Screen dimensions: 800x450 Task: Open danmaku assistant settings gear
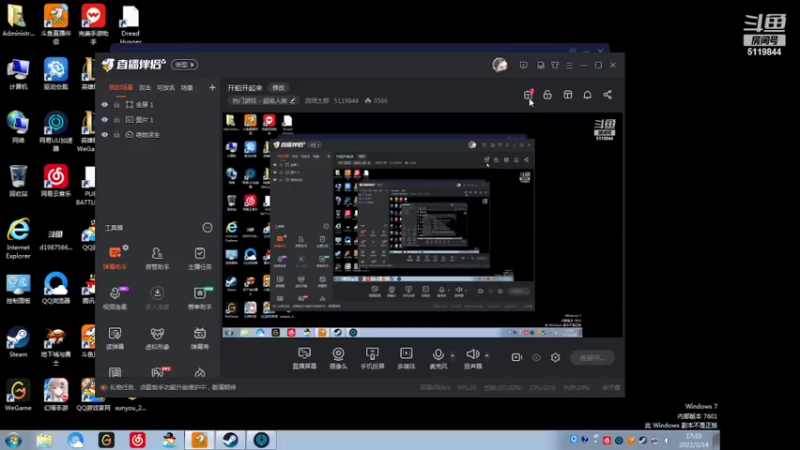tap(126, 247)
